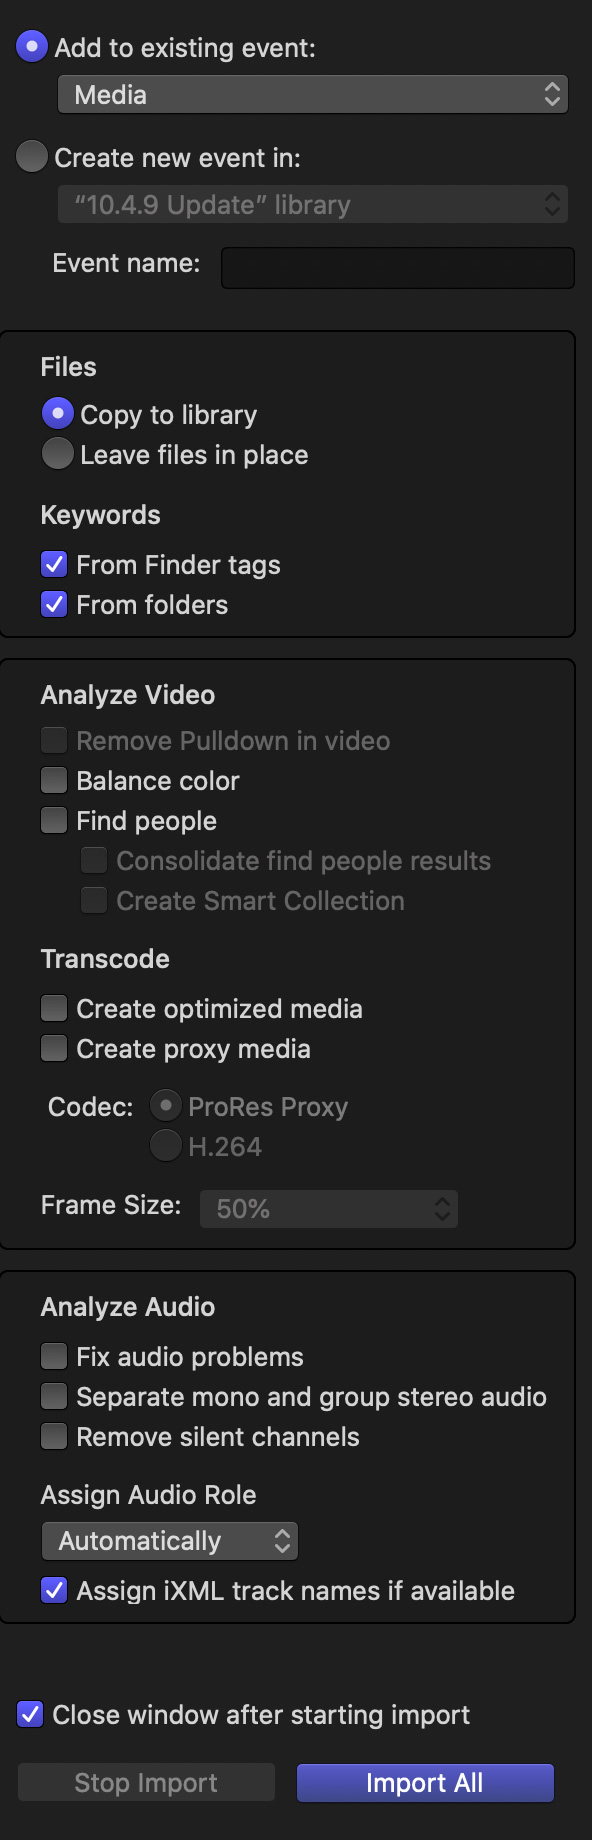Check Create optimized media
This screenshot has height=1840, width=592.
(54, 1009)
